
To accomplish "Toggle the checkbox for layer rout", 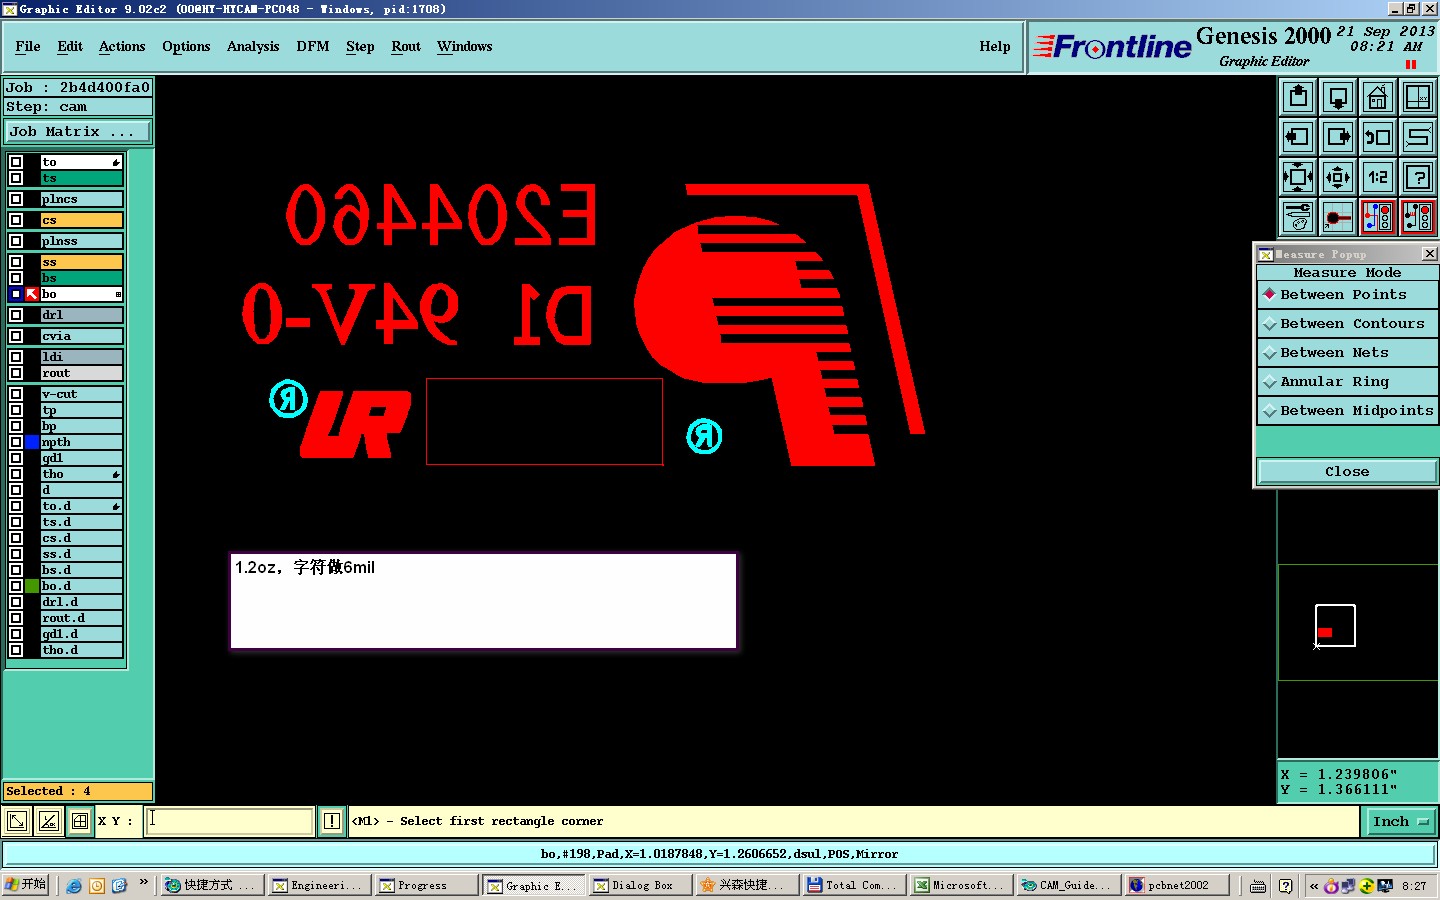I will 16,373.
